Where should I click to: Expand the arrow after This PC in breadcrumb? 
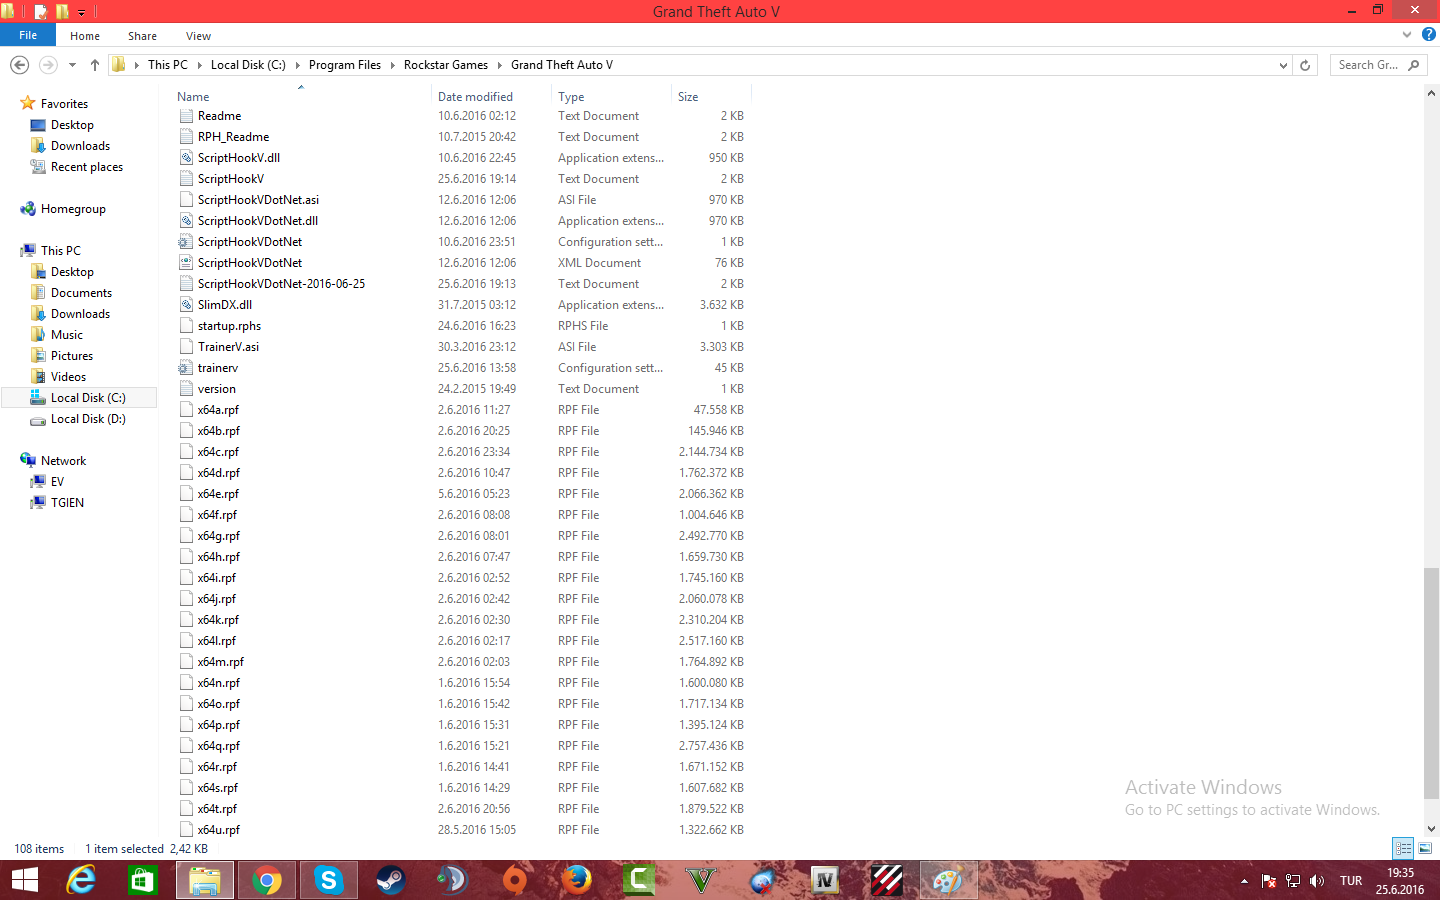199,65
